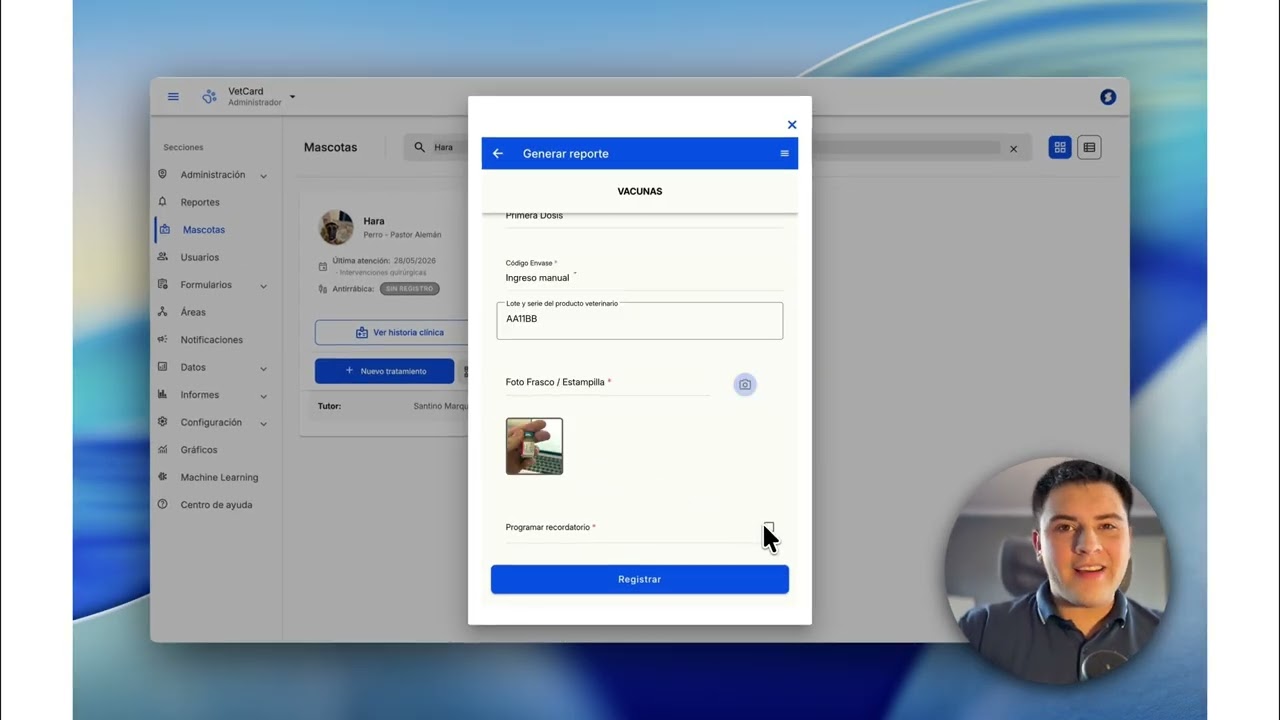Go back using the Generar reporte arrow

click(x=498, y=154)
